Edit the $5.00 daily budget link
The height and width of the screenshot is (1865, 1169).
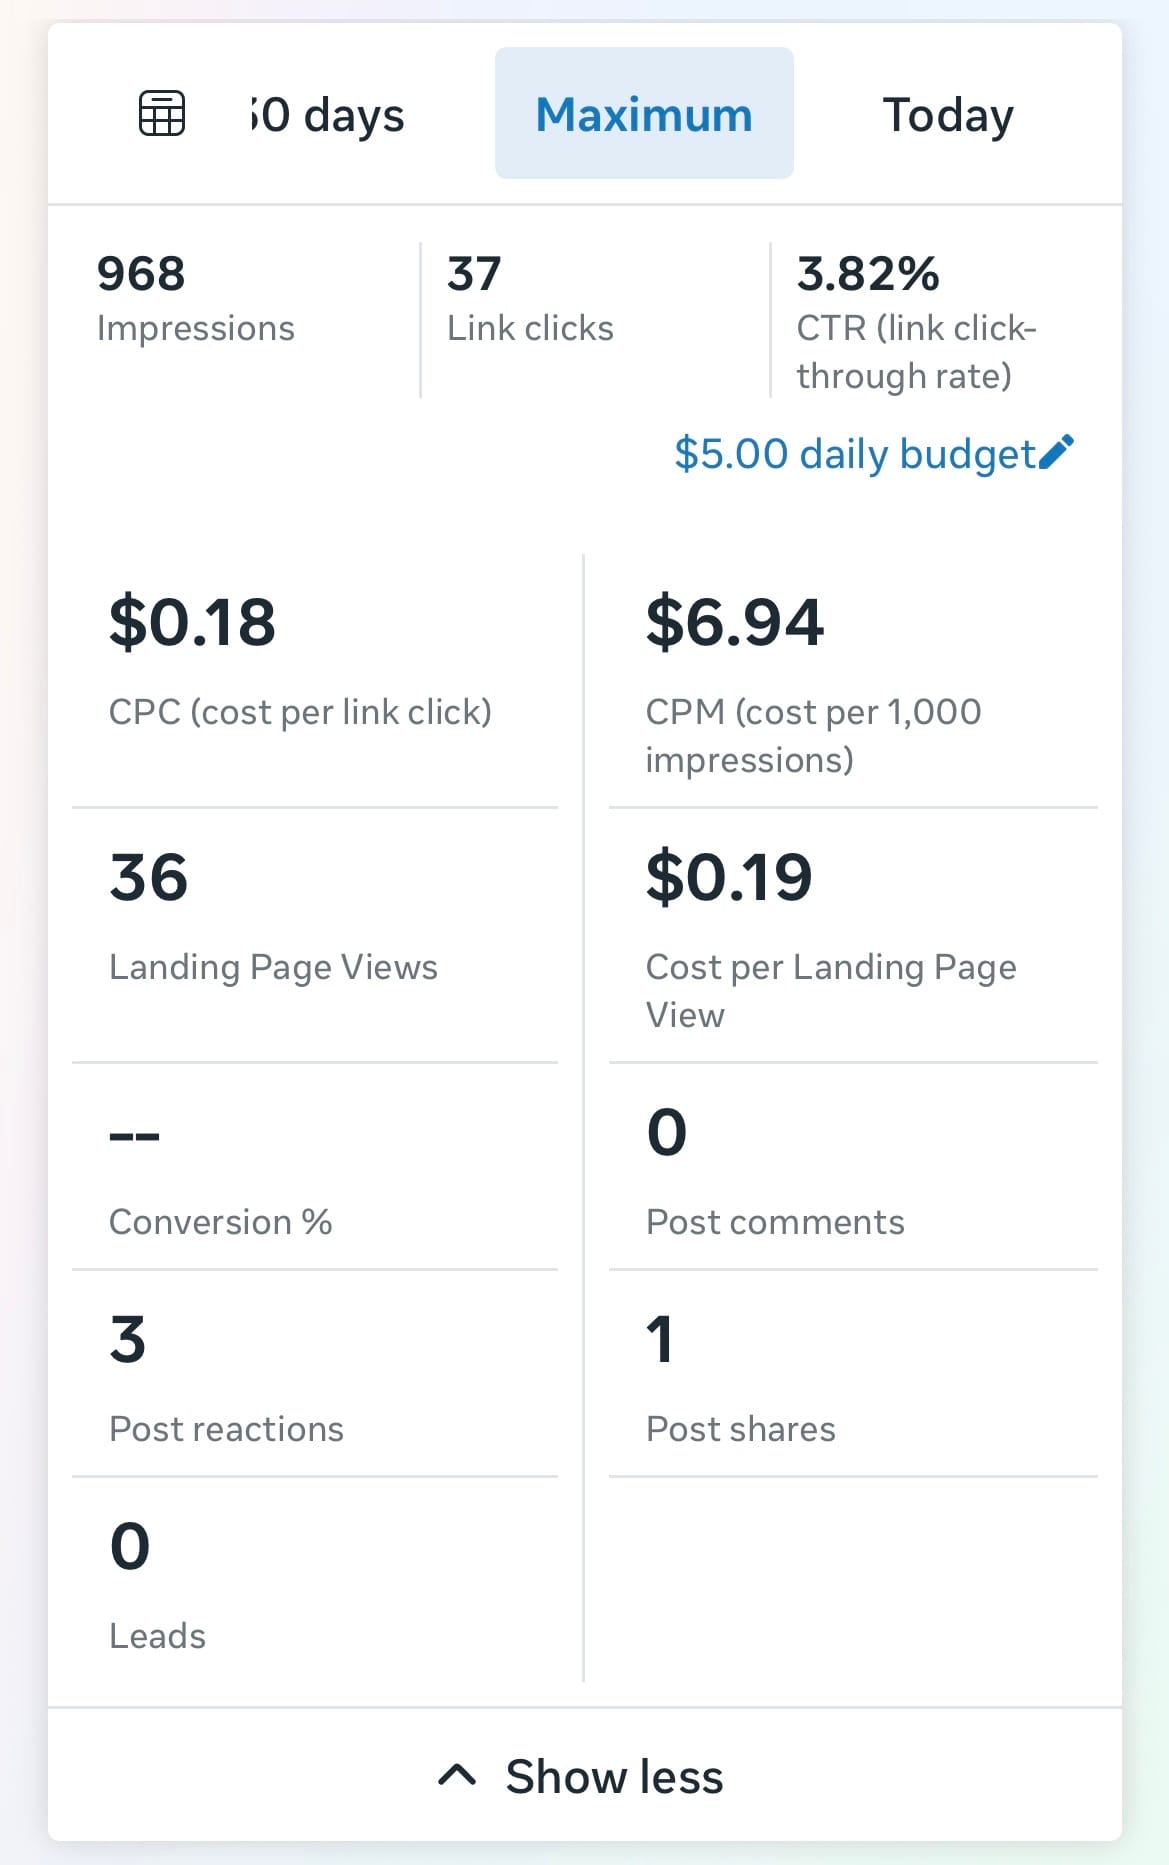coord(855,454)
